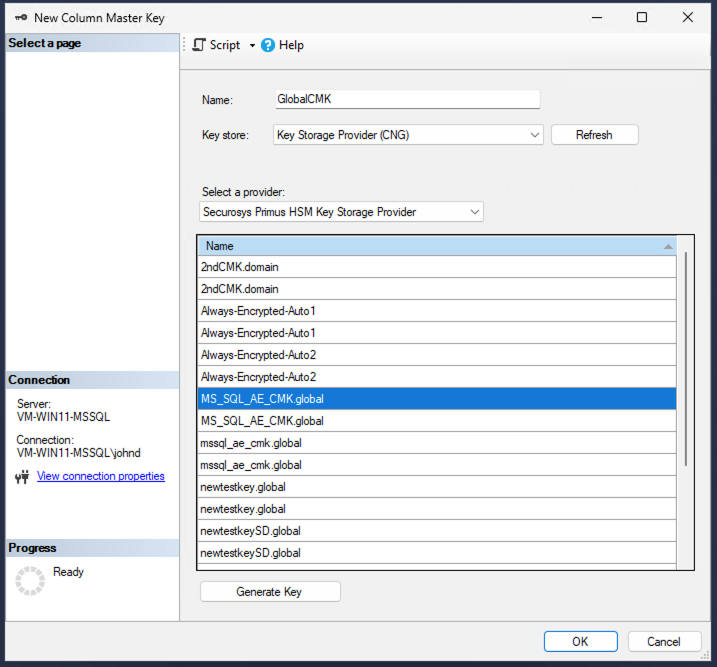Screen dimensions: 717x667
Task: Open the Script dropdown arrow
Action: (x=252, y=46)
